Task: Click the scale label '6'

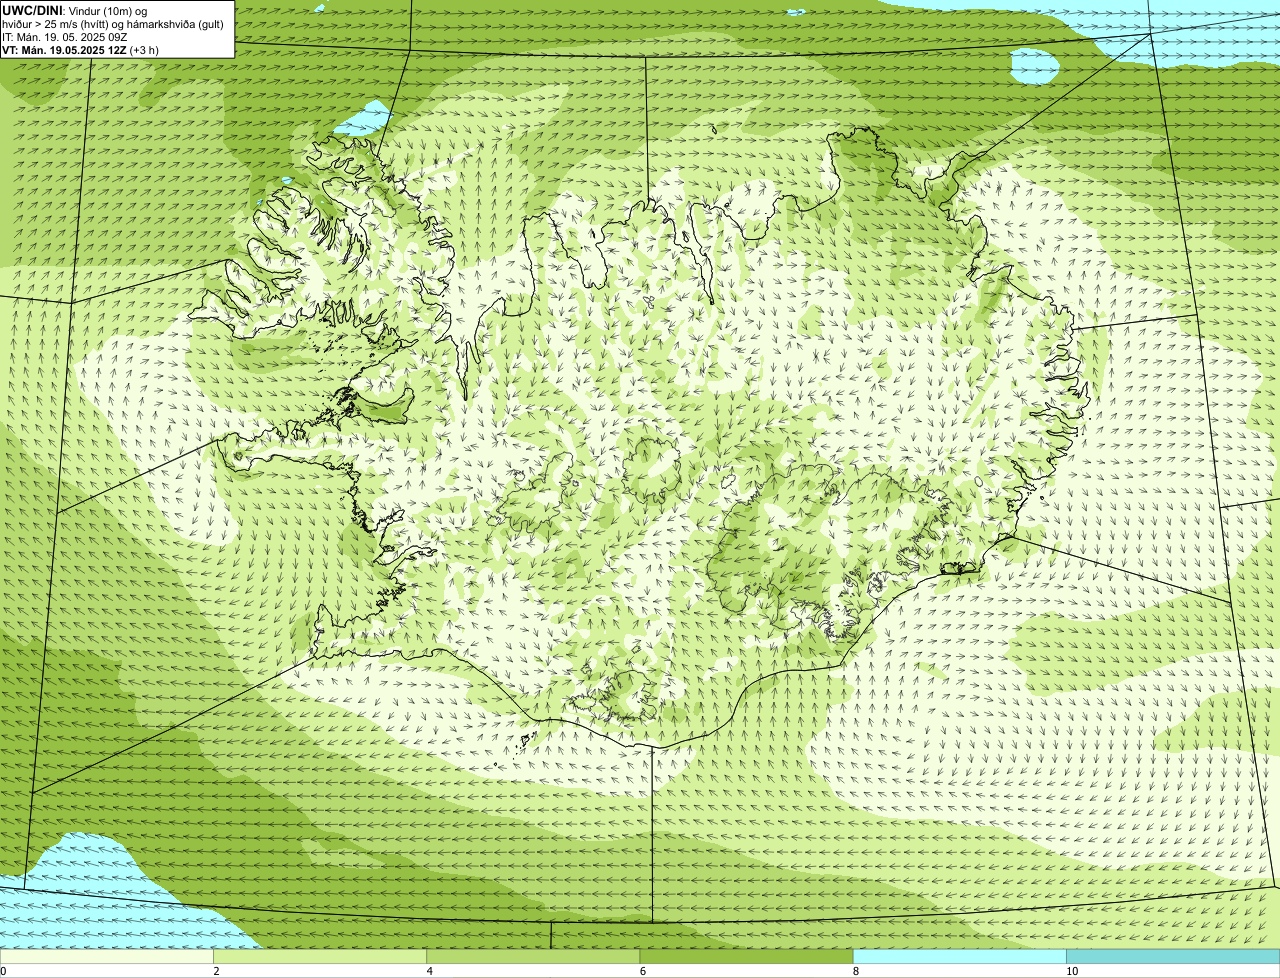Action: pyautogui.click(x=642, y=971)
